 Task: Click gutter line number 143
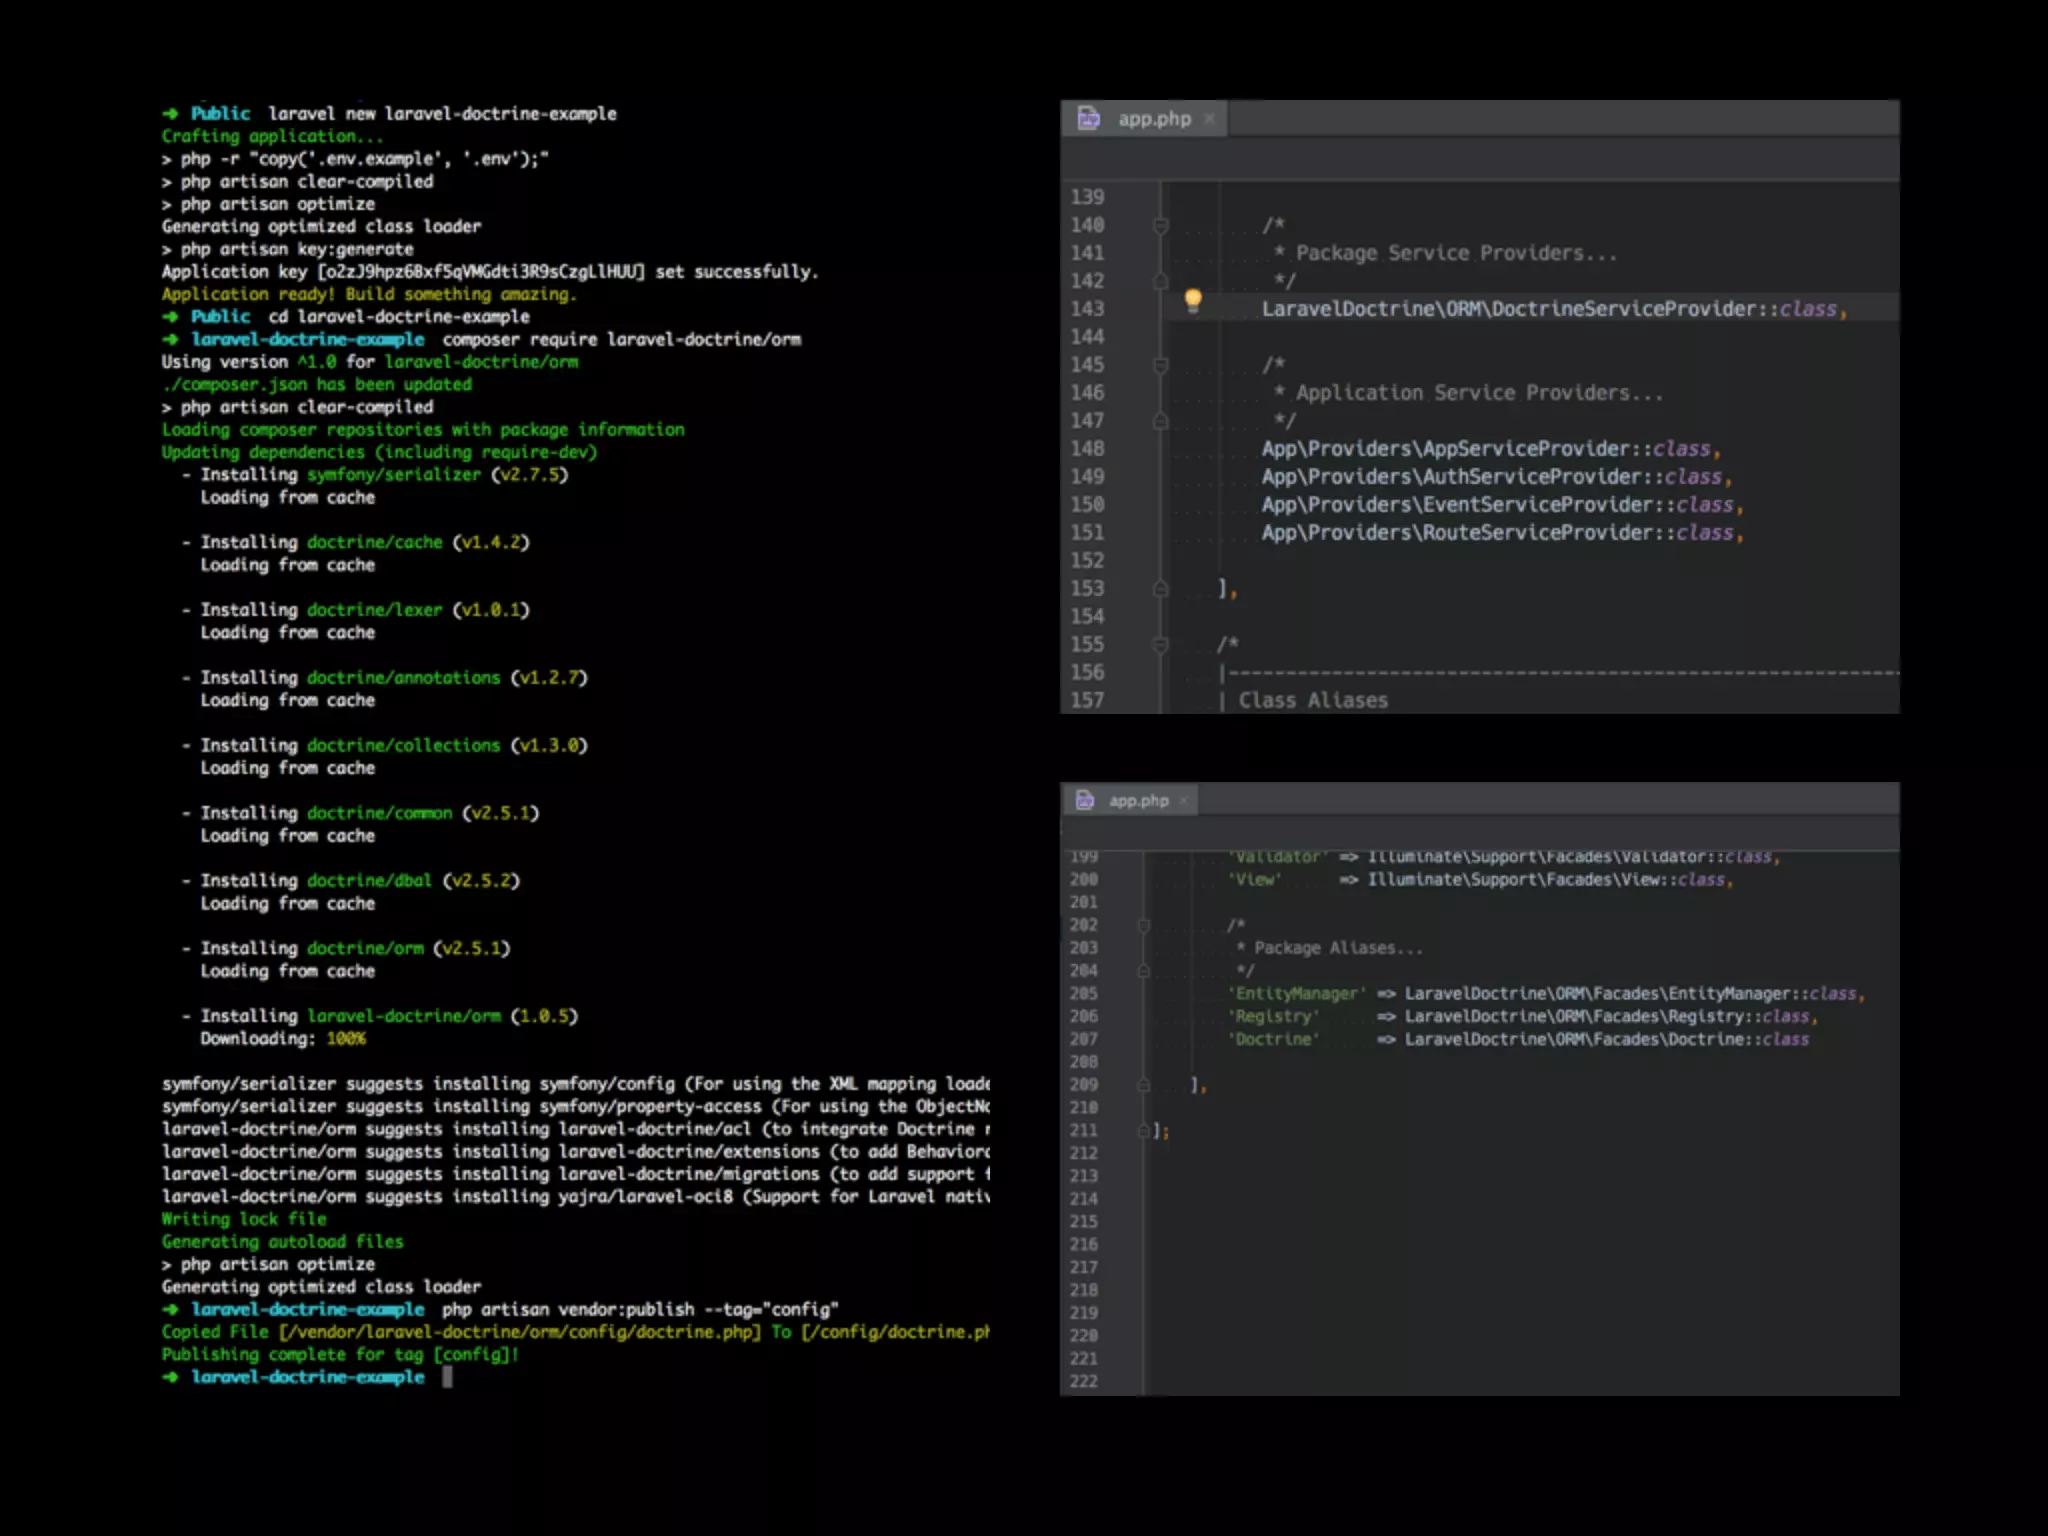1087,309
